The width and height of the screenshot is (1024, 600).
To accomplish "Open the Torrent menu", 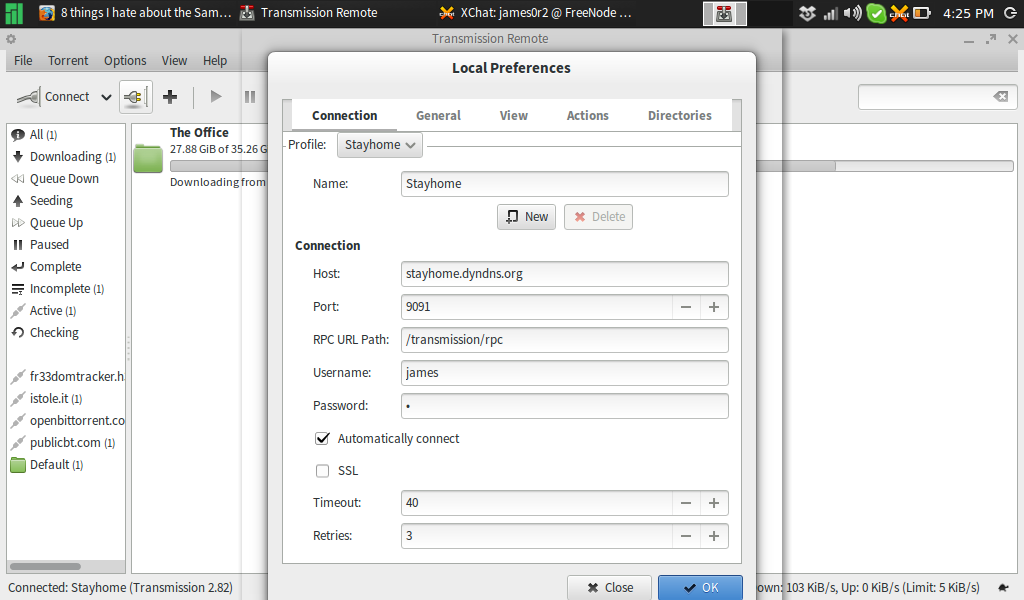I will pos(68,61).
